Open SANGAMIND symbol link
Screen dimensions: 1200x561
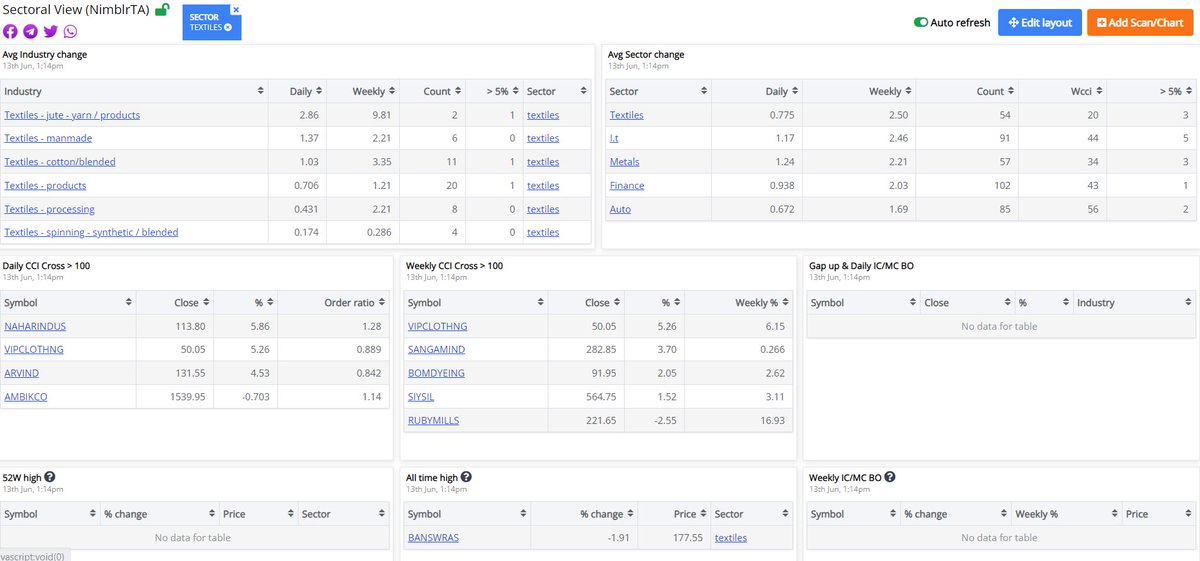point(436,350)
